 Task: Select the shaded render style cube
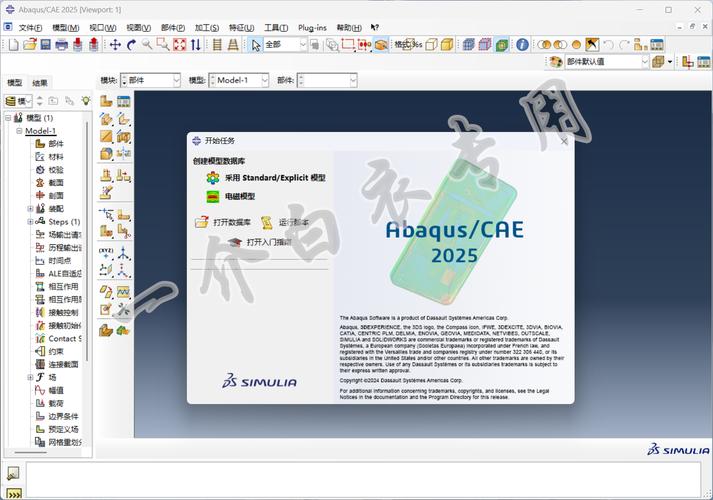pos(447,45)
